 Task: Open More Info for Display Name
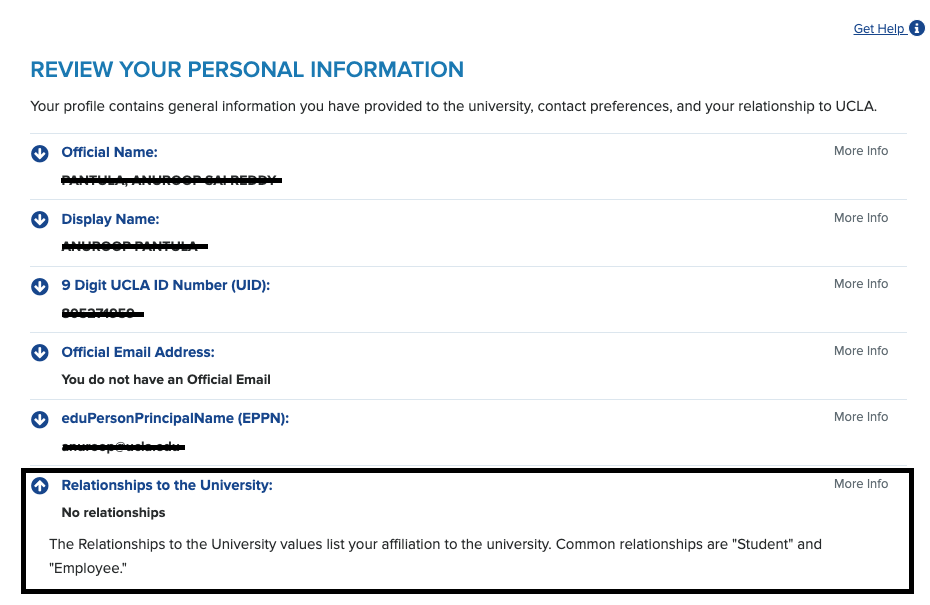pos(861,218)
